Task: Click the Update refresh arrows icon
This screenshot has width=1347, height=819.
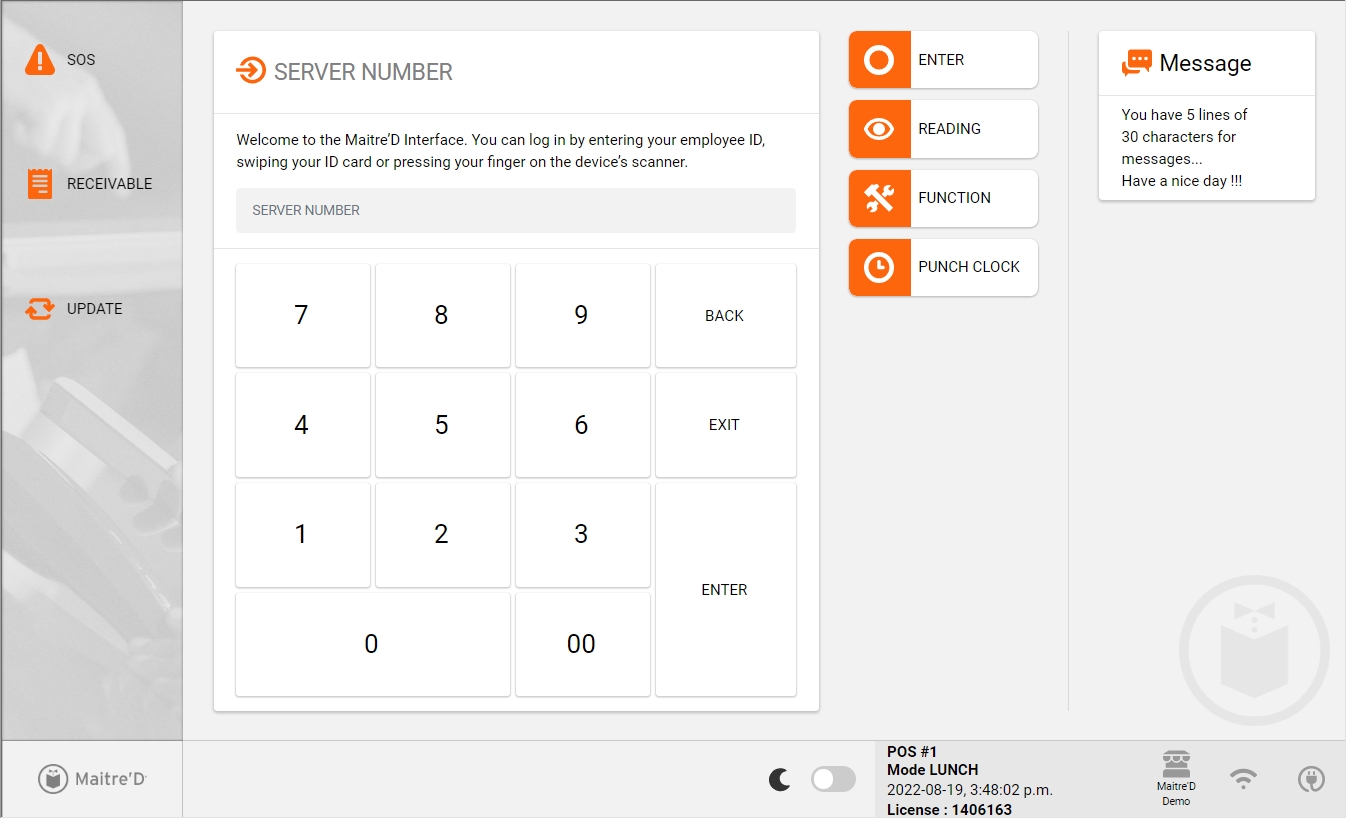Action: [x=40, y=309]
